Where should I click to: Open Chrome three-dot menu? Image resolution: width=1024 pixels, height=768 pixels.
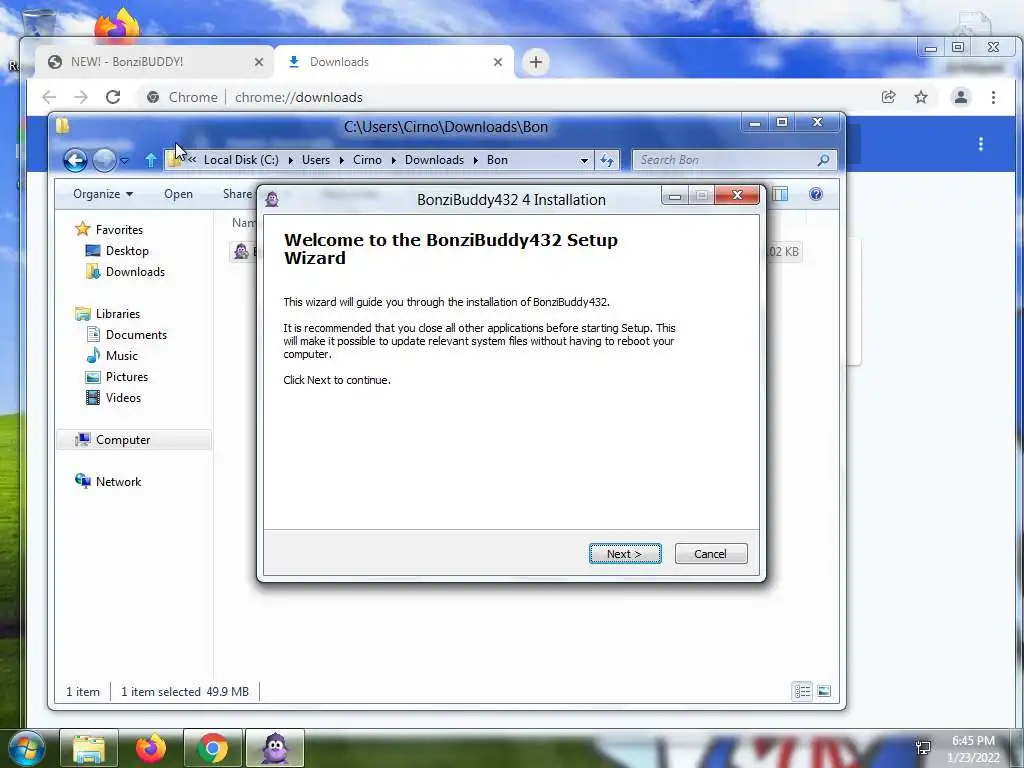(x=993, y=97)
